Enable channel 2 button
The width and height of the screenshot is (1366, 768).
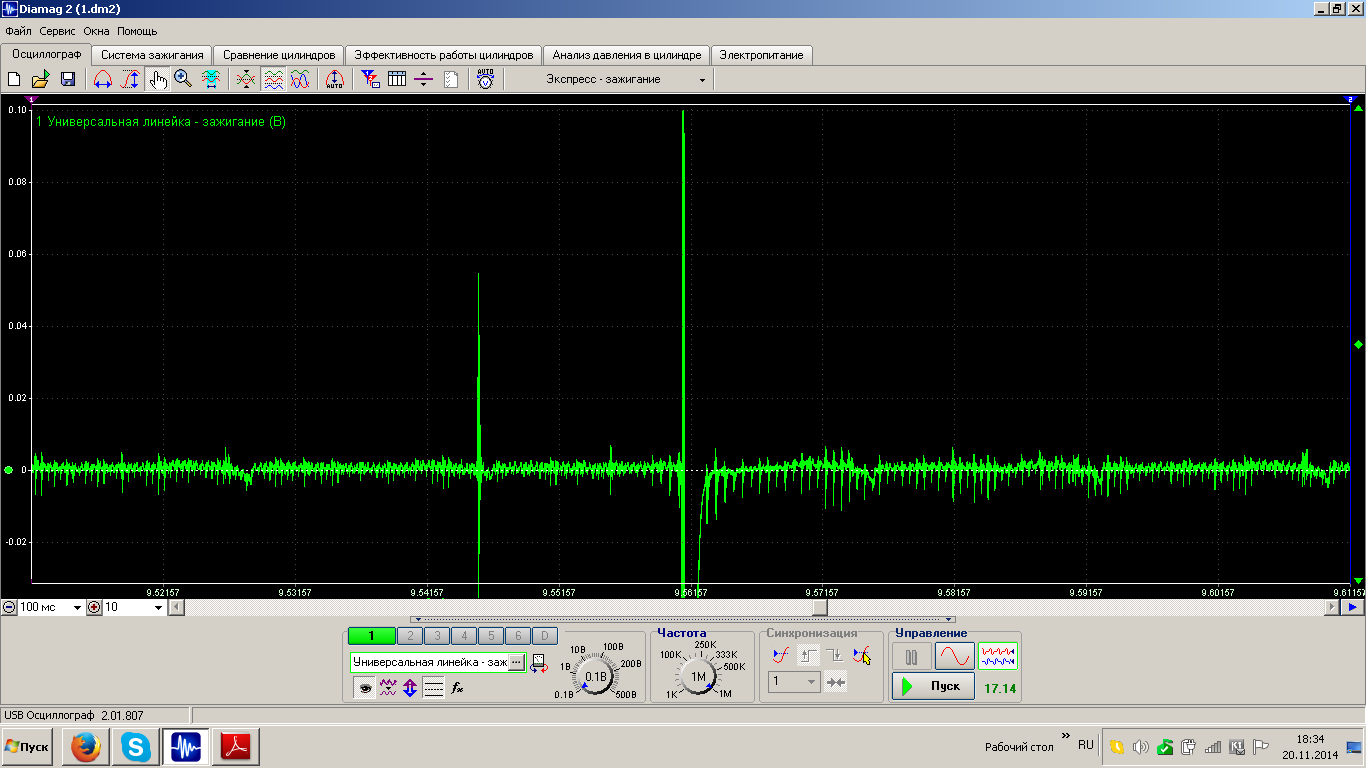pos(410,636)
